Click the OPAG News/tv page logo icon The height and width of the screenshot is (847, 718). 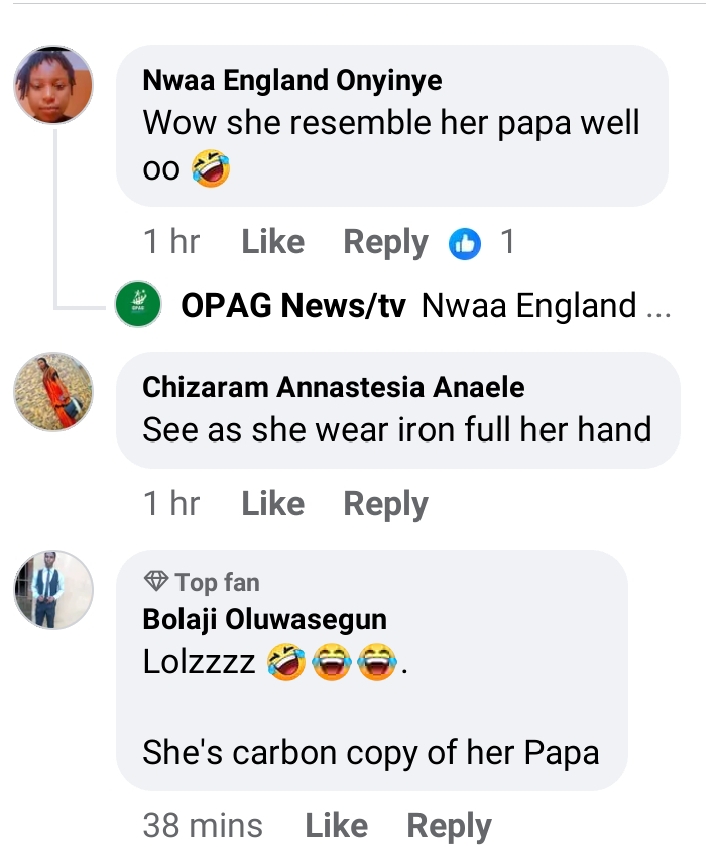click(138, 305)
